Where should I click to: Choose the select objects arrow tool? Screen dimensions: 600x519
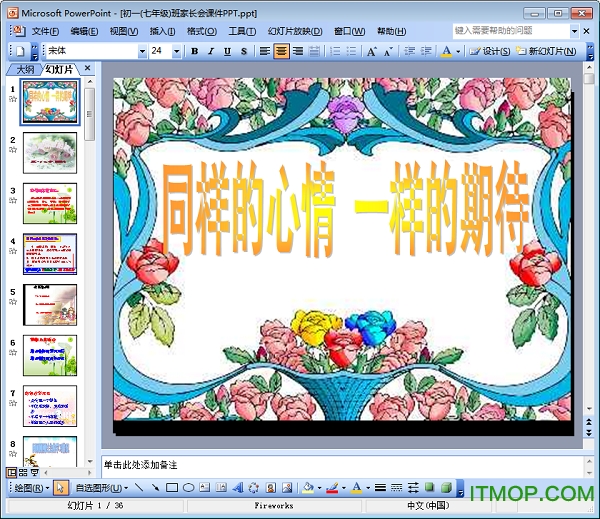[x=61, y=488]
